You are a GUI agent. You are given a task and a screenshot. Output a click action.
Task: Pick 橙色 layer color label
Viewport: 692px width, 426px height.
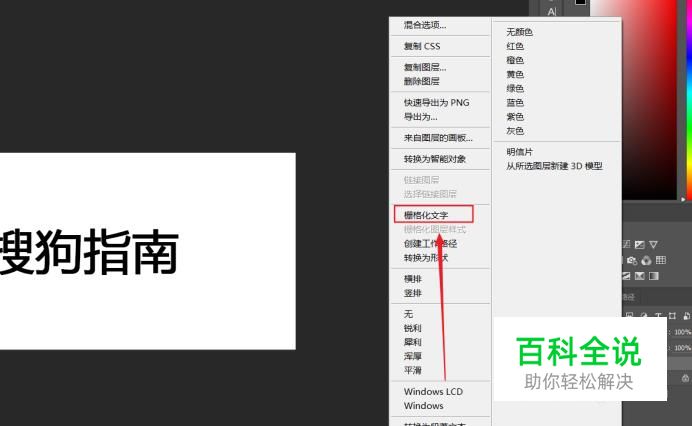(x=515, y=60)
